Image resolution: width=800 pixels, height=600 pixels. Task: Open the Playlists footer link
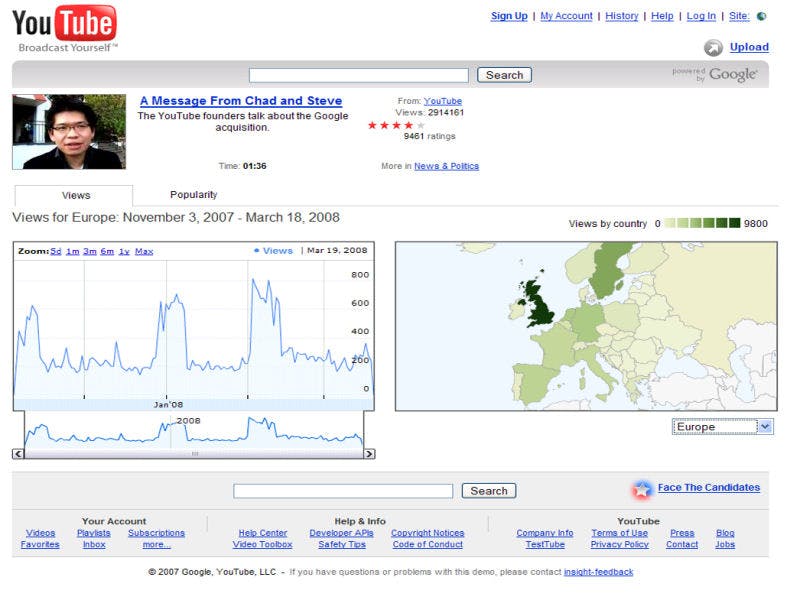pyautogui.click(x=93, y=533)
